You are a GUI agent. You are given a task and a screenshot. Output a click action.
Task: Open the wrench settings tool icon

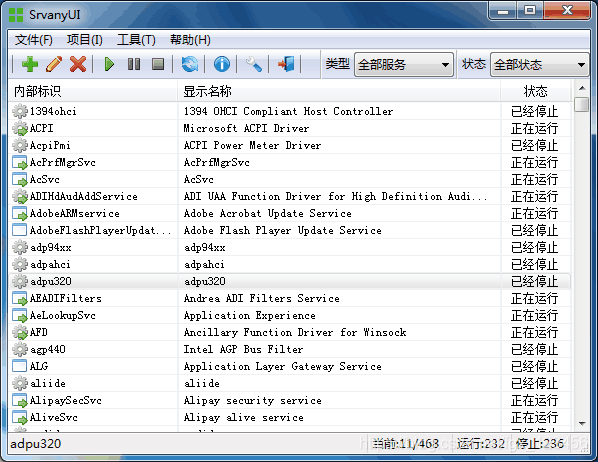click(x=254, y=64)
